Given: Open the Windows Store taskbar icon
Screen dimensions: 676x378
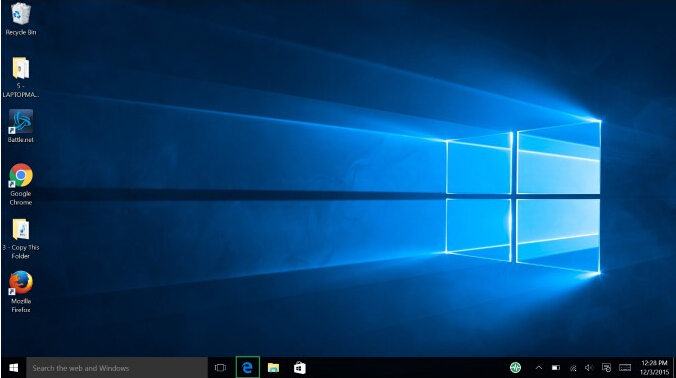Looking at the screenshot, I should coord(300,368).
